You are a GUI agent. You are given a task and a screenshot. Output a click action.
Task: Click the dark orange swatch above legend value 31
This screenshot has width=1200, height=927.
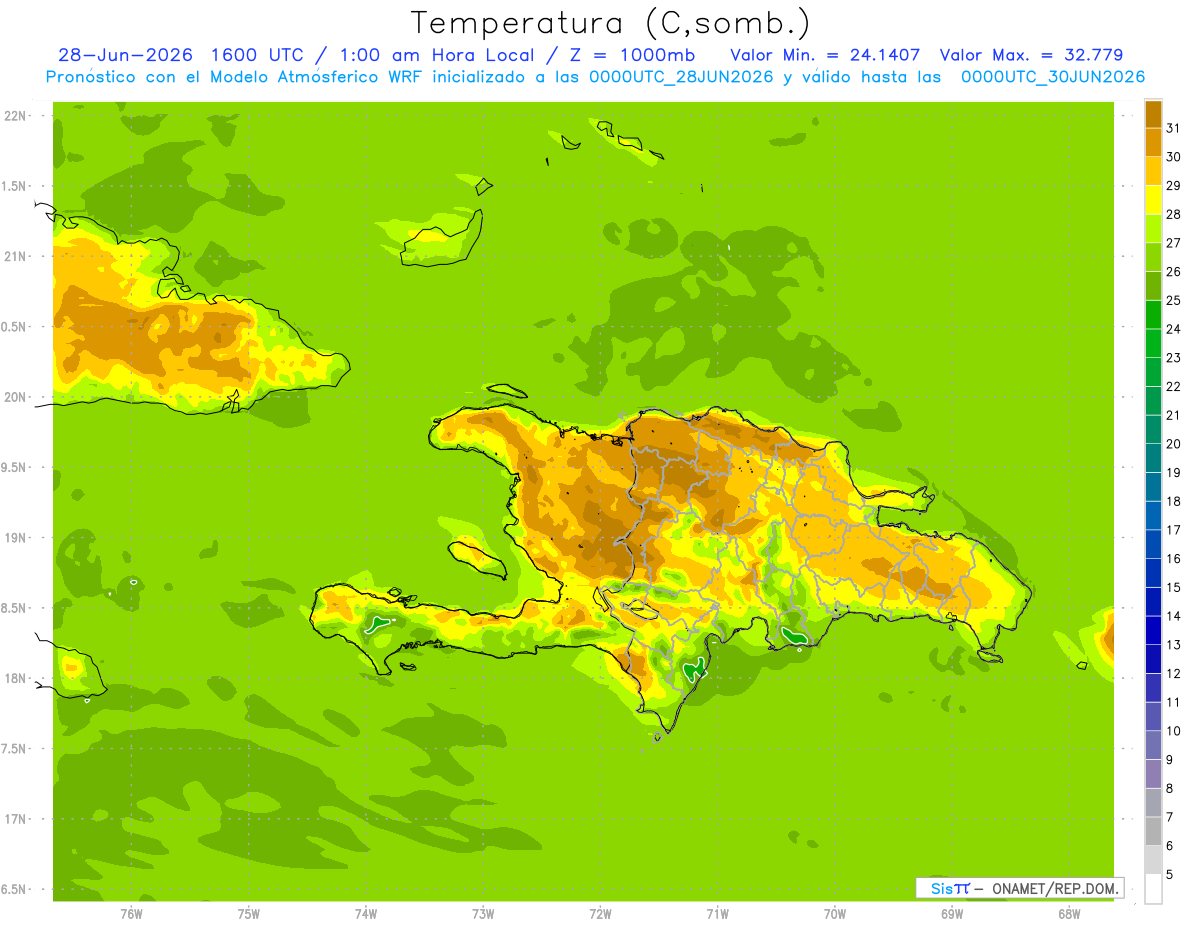tap(1153, 113)
